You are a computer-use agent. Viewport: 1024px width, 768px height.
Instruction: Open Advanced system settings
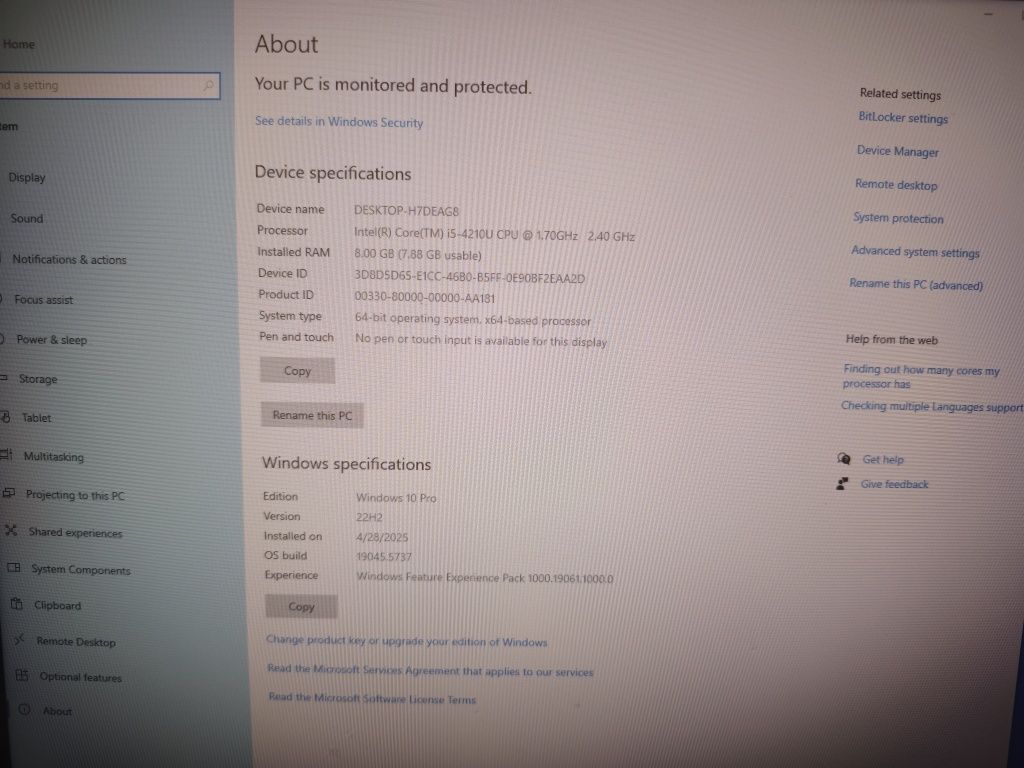[915, 251]
